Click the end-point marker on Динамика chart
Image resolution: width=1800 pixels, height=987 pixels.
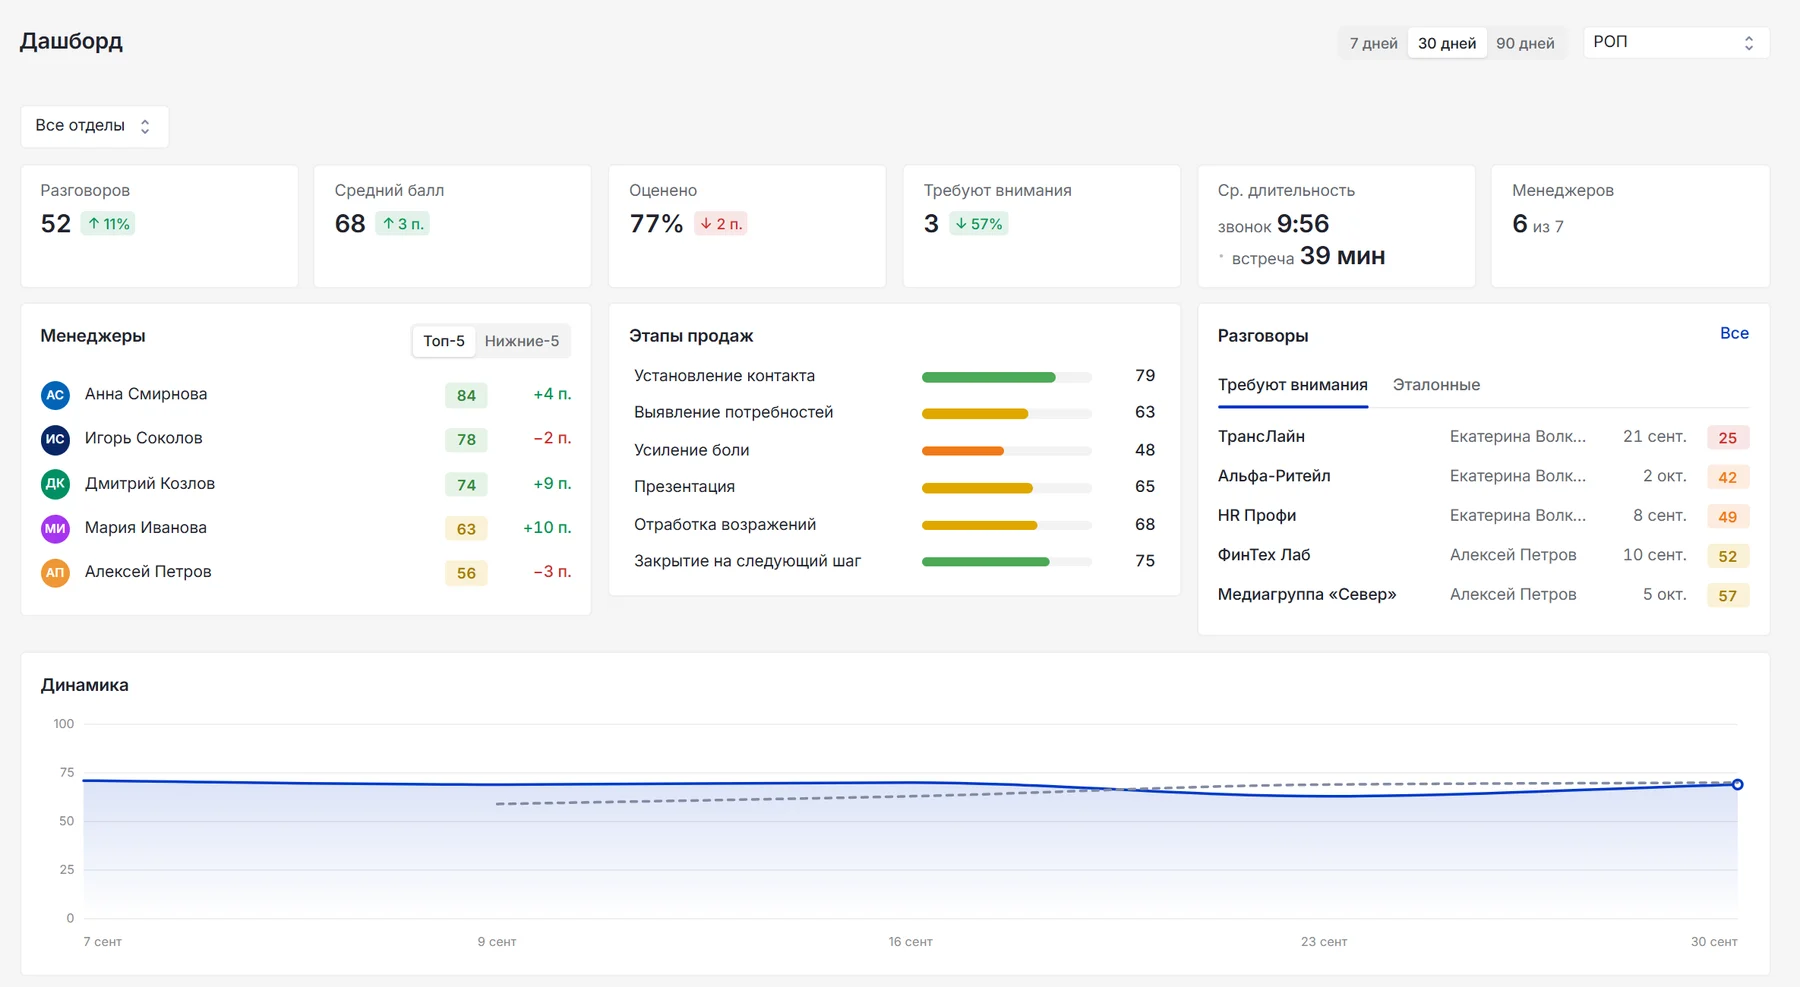coord(1738,785)
